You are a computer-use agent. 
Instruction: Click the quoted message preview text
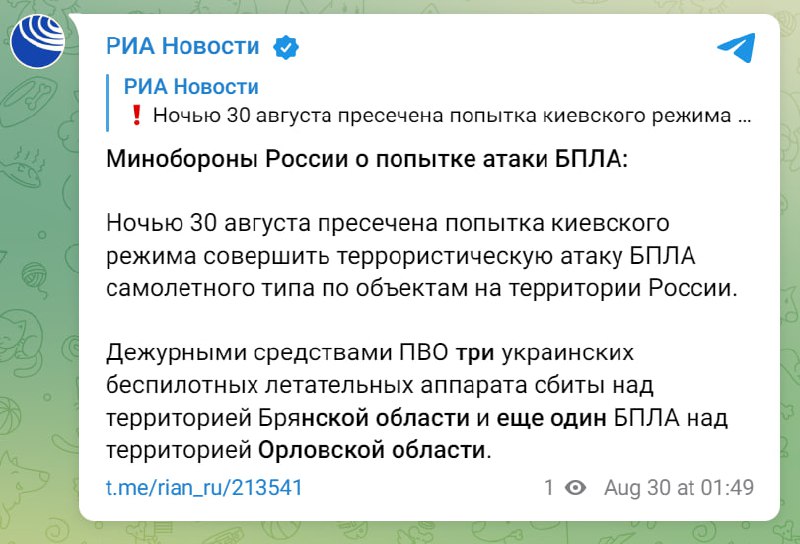pos(451,115)
